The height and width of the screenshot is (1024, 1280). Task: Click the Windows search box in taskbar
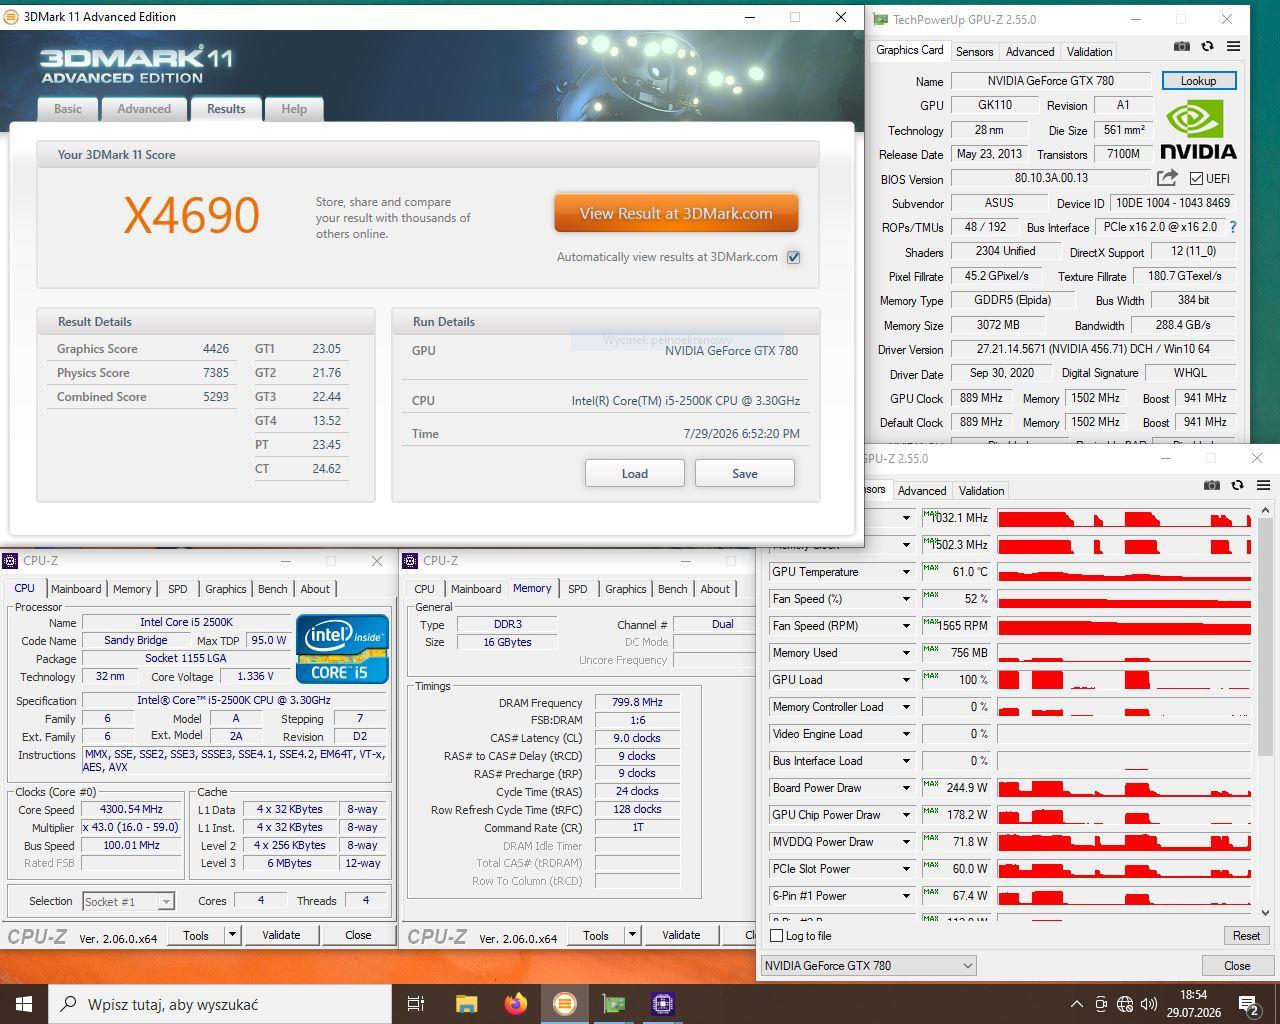220,1004
